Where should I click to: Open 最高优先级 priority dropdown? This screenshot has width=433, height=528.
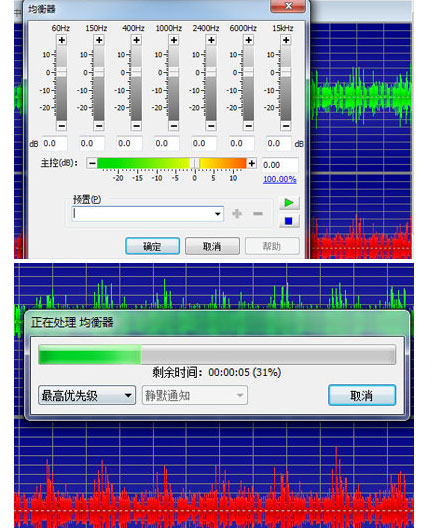[x=87, y=395]
